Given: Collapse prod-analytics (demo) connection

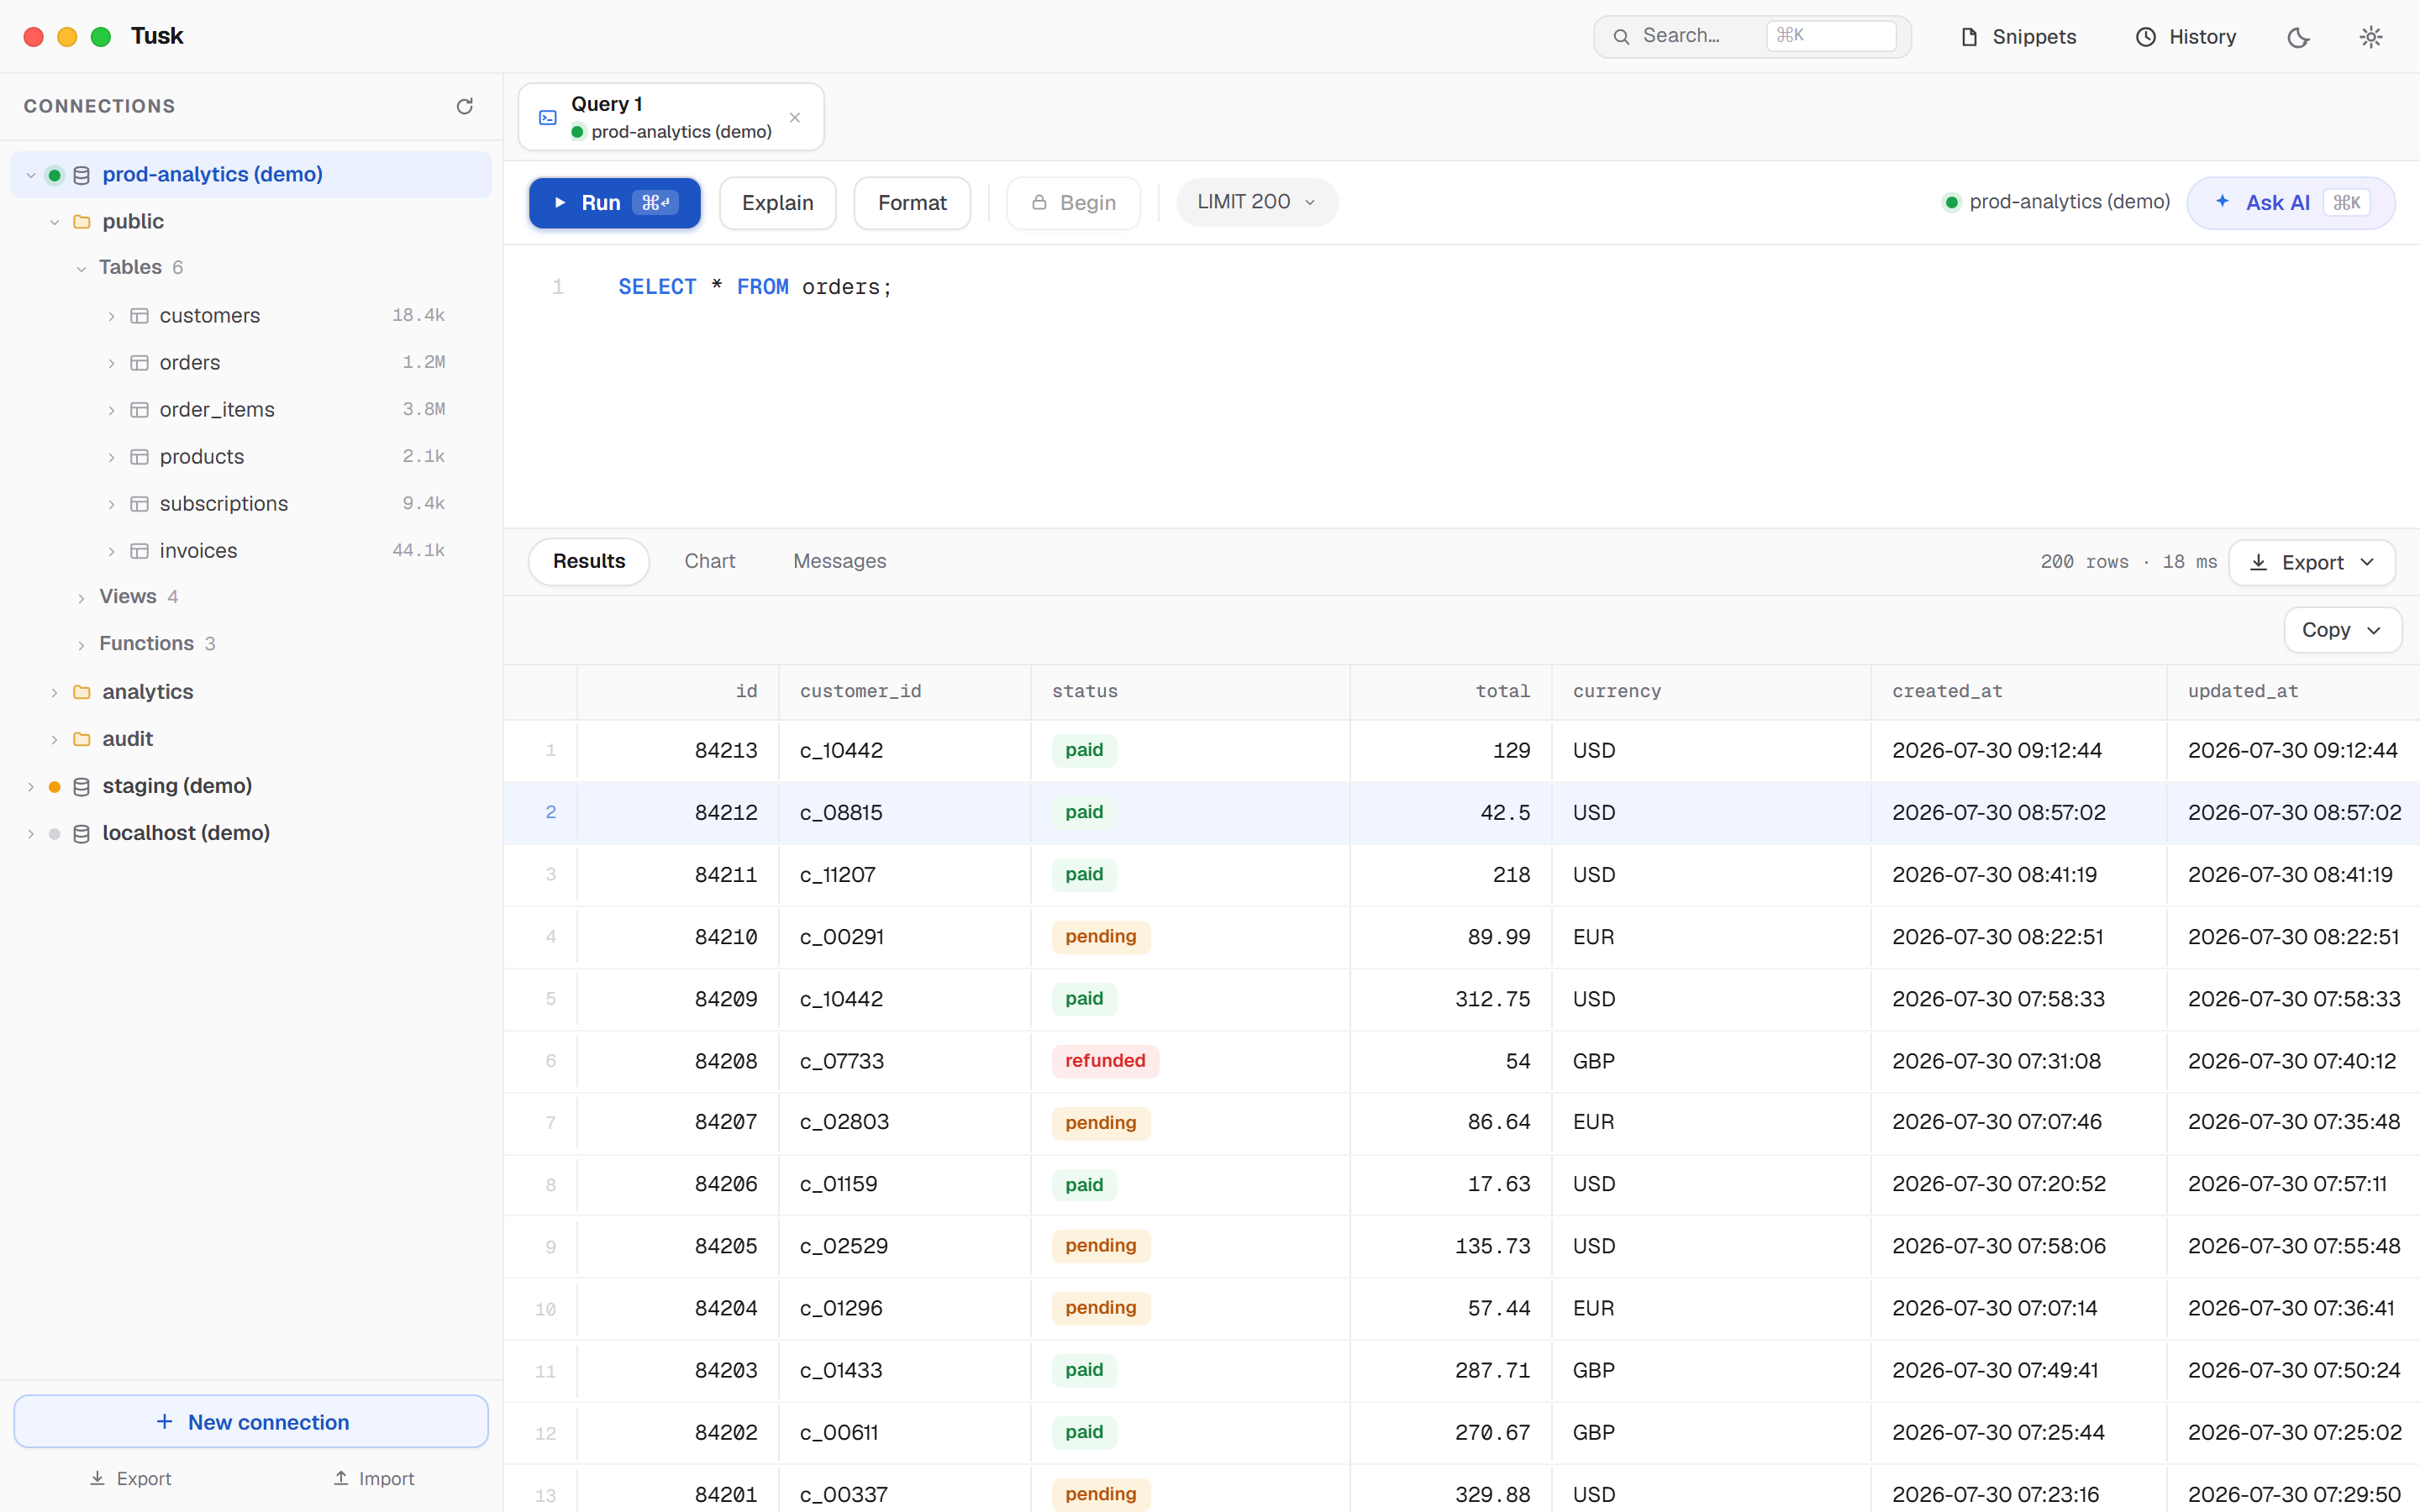Looking at the screenshot, I should click(31, 175).
